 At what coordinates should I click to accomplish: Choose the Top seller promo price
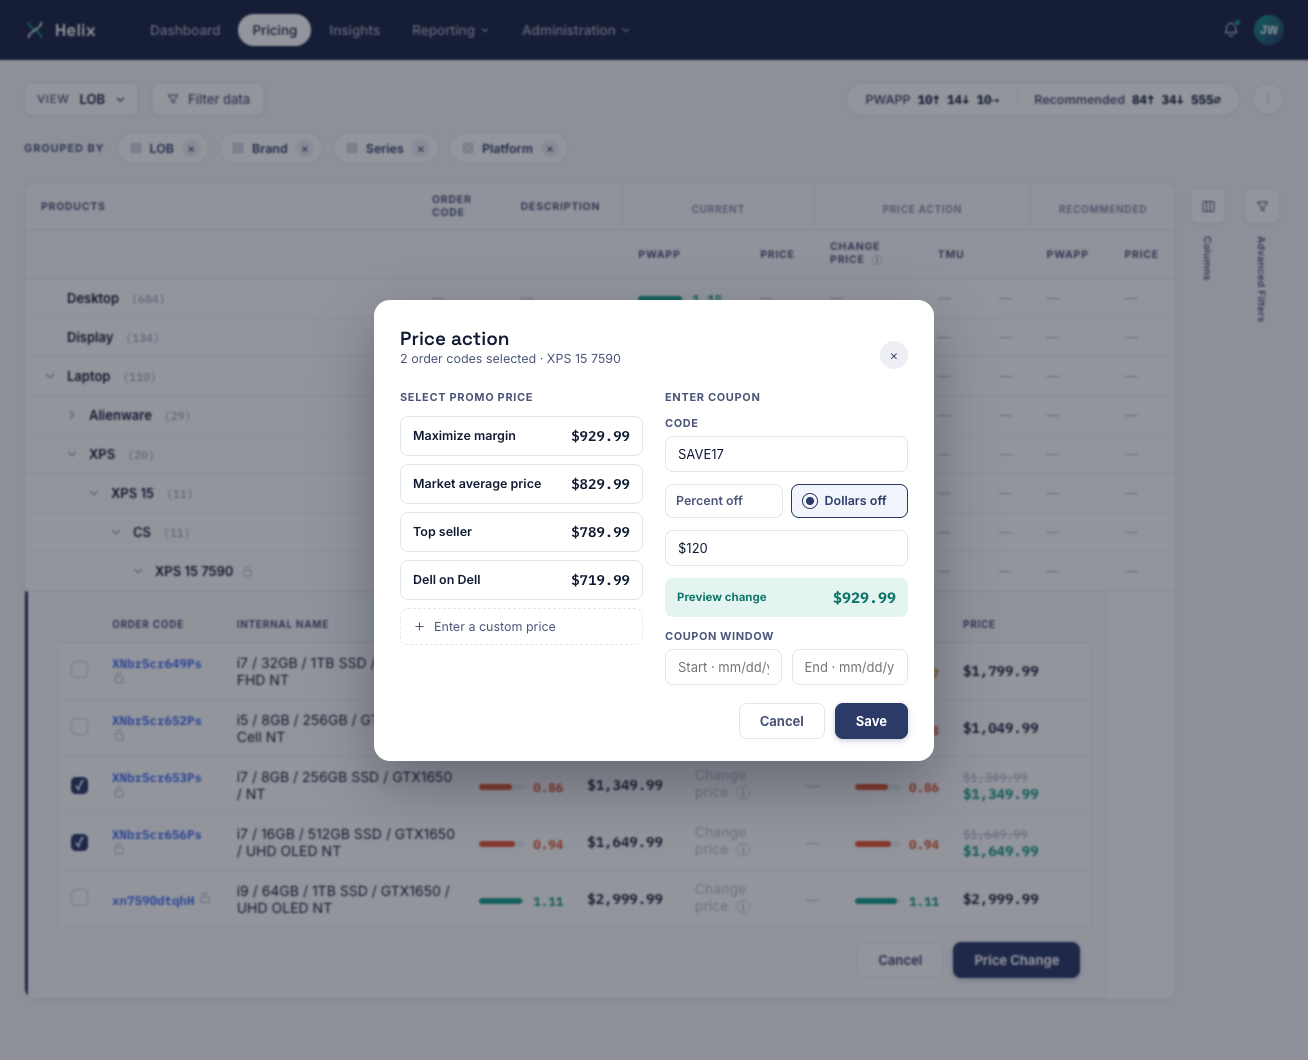pos(521,532)
